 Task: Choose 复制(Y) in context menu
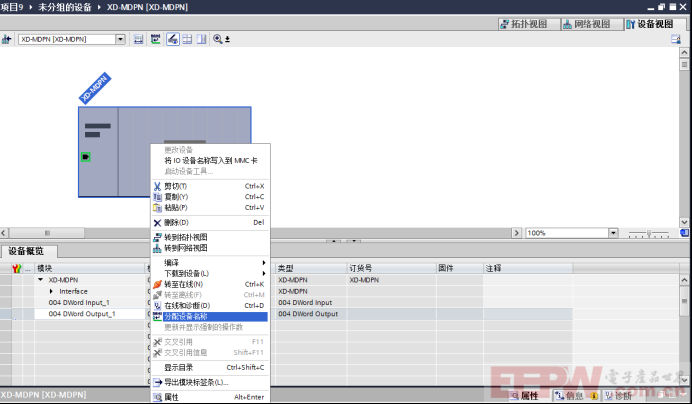coord(210,197)
